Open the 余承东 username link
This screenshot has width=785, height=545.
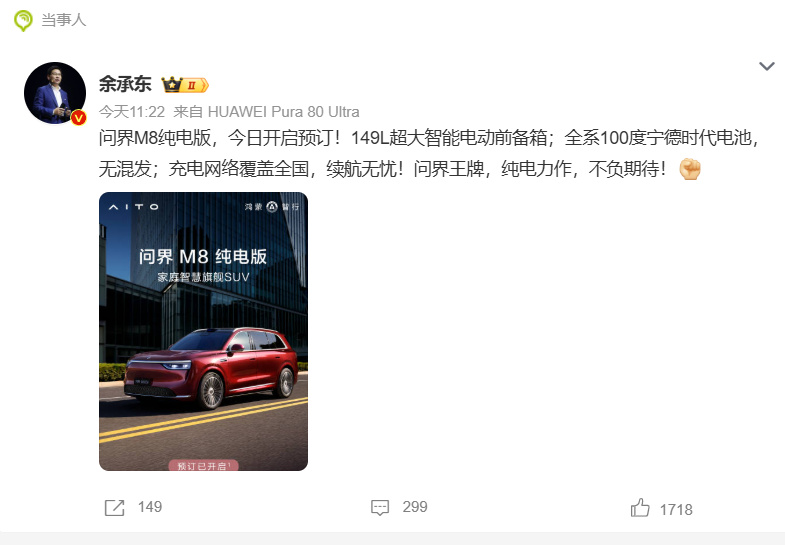125,84
